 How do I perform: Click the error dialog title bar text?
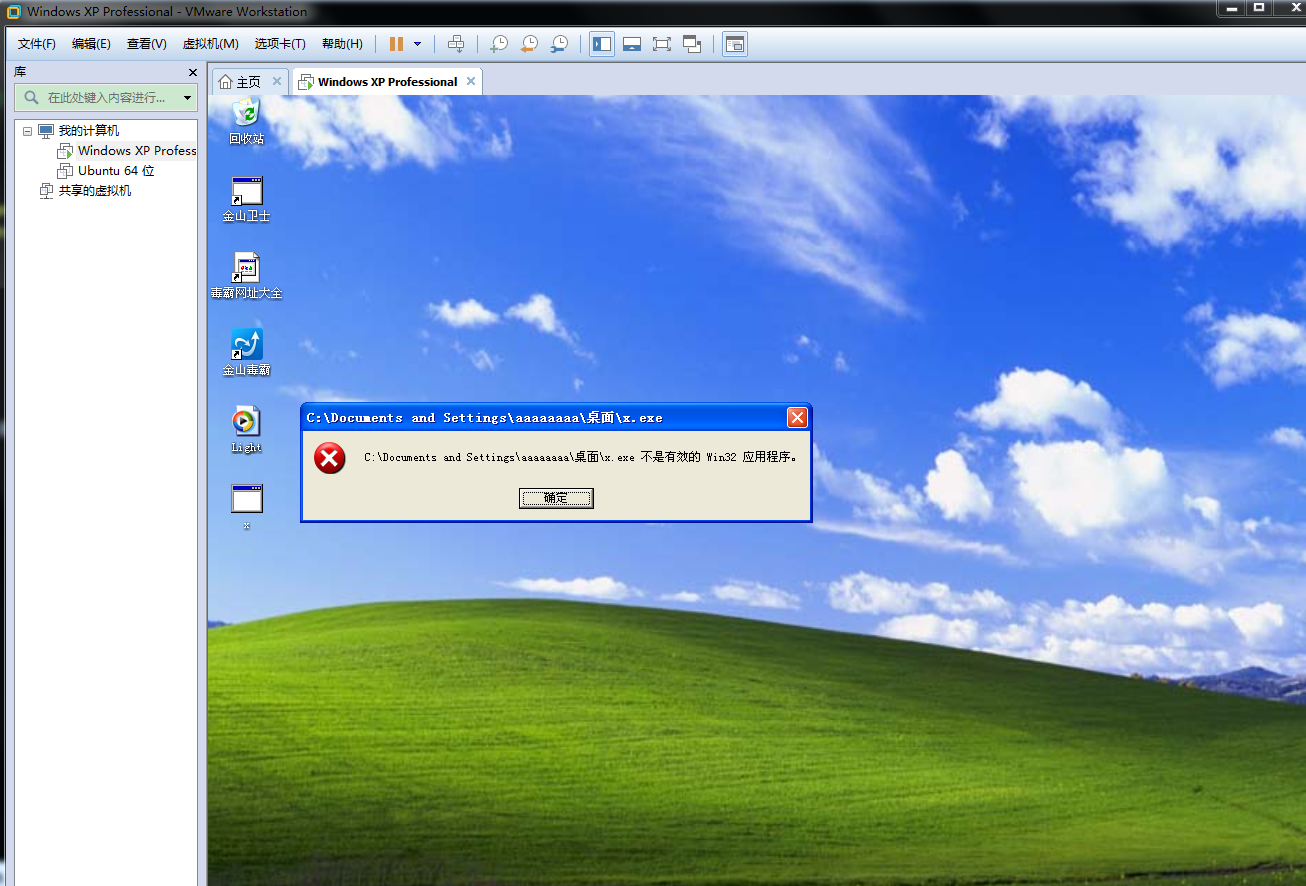[x=484, y=418]
